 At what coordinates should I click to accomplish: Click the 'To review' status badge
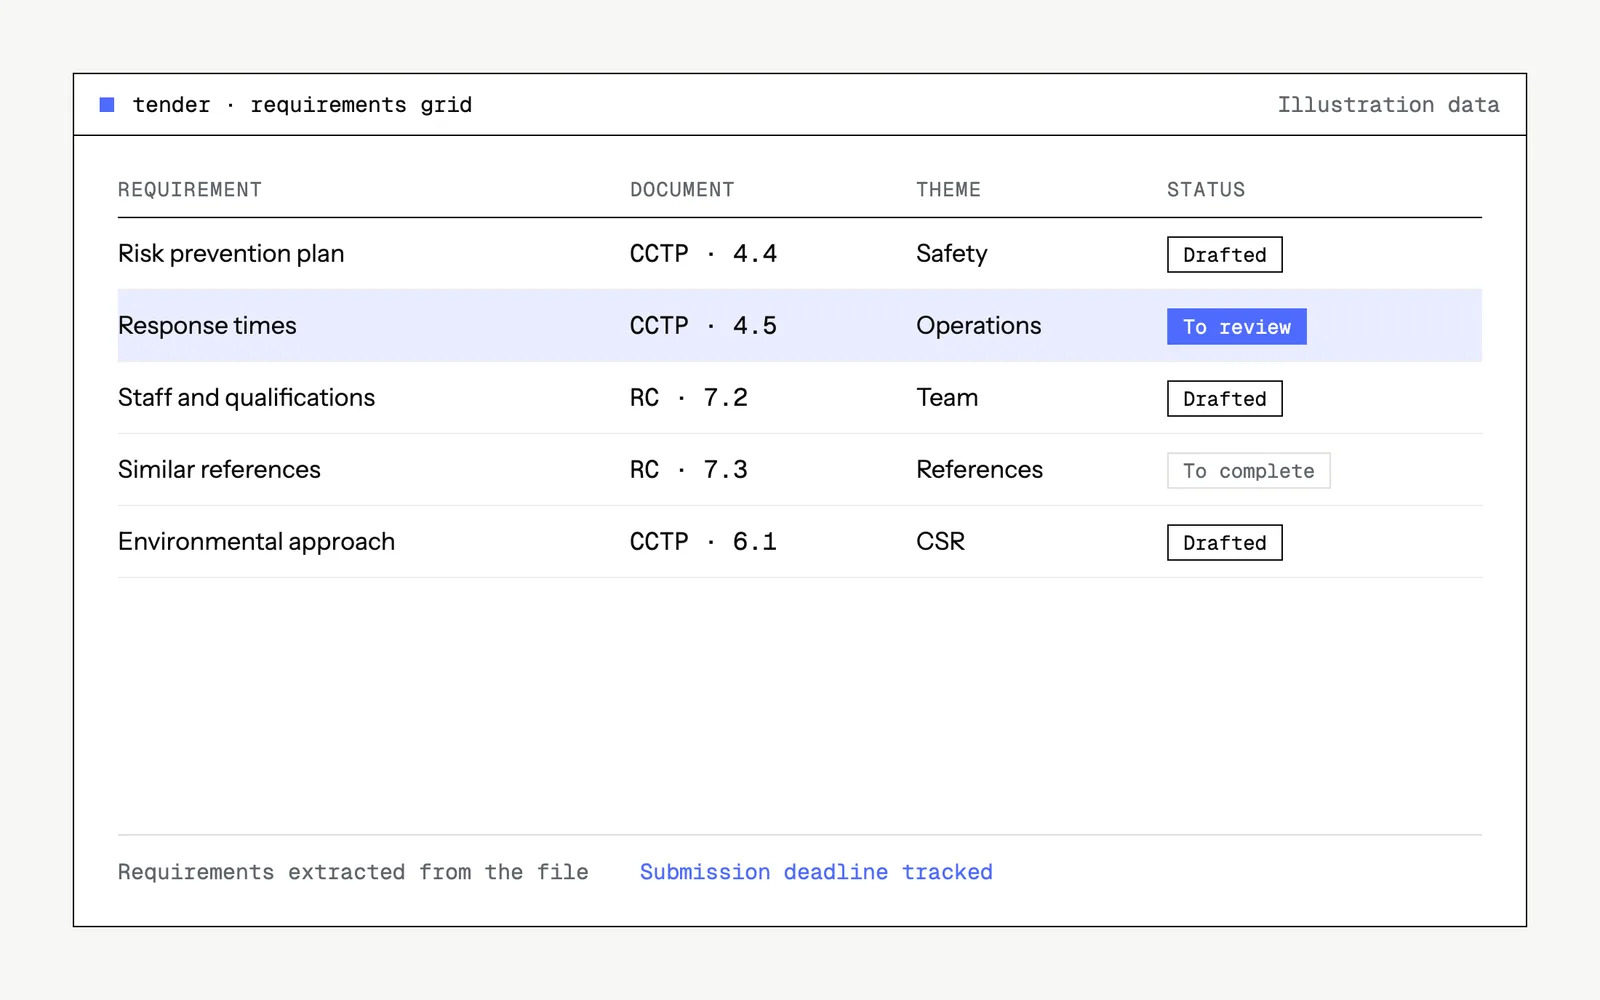click(x=1237, y=327)
